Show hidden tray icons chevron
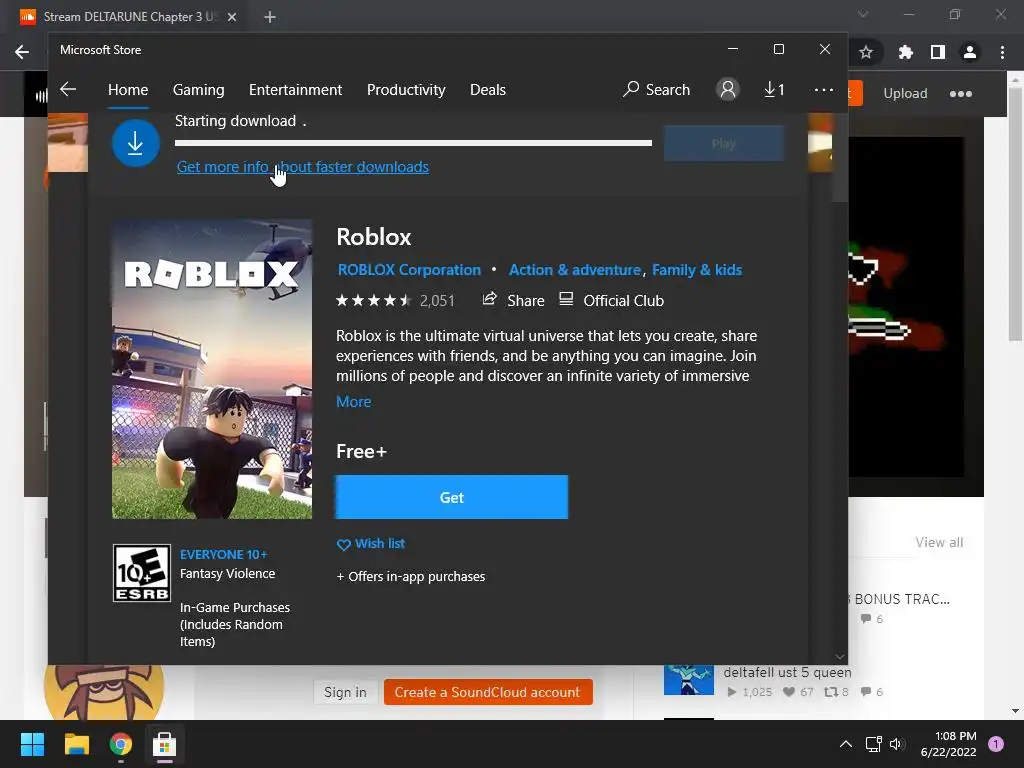The width and height of the screenshot is (1024, 768). 846,744
